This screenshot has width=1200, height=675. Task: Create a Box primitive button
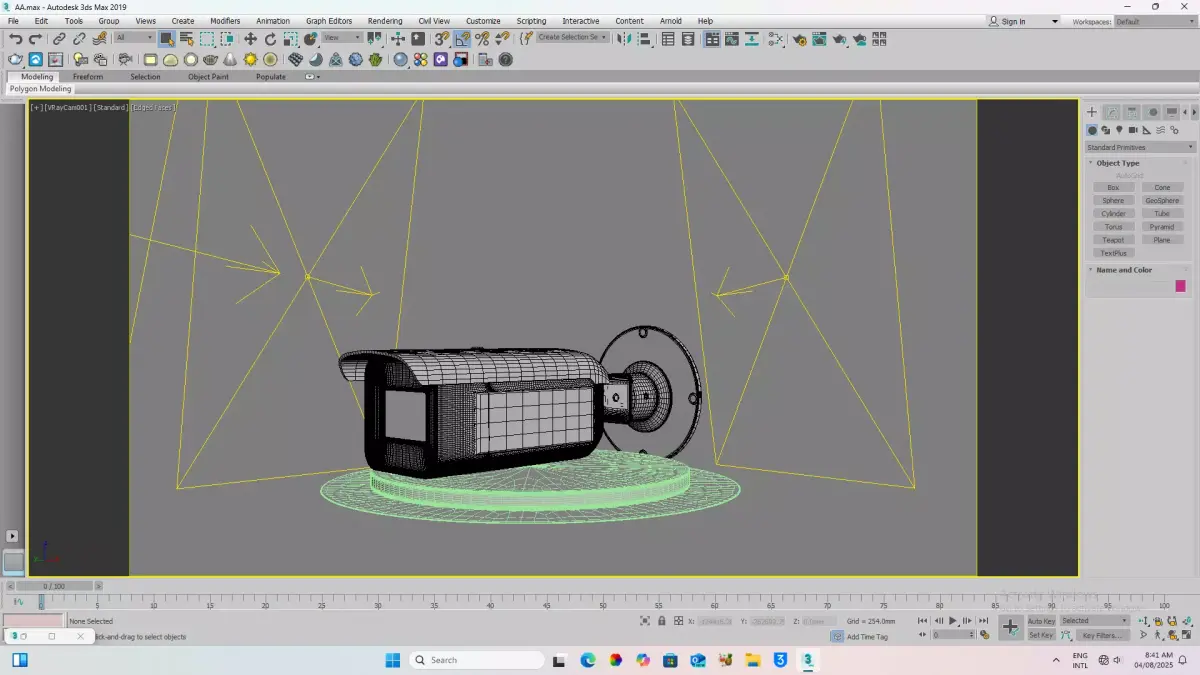tap(1113, 188)
